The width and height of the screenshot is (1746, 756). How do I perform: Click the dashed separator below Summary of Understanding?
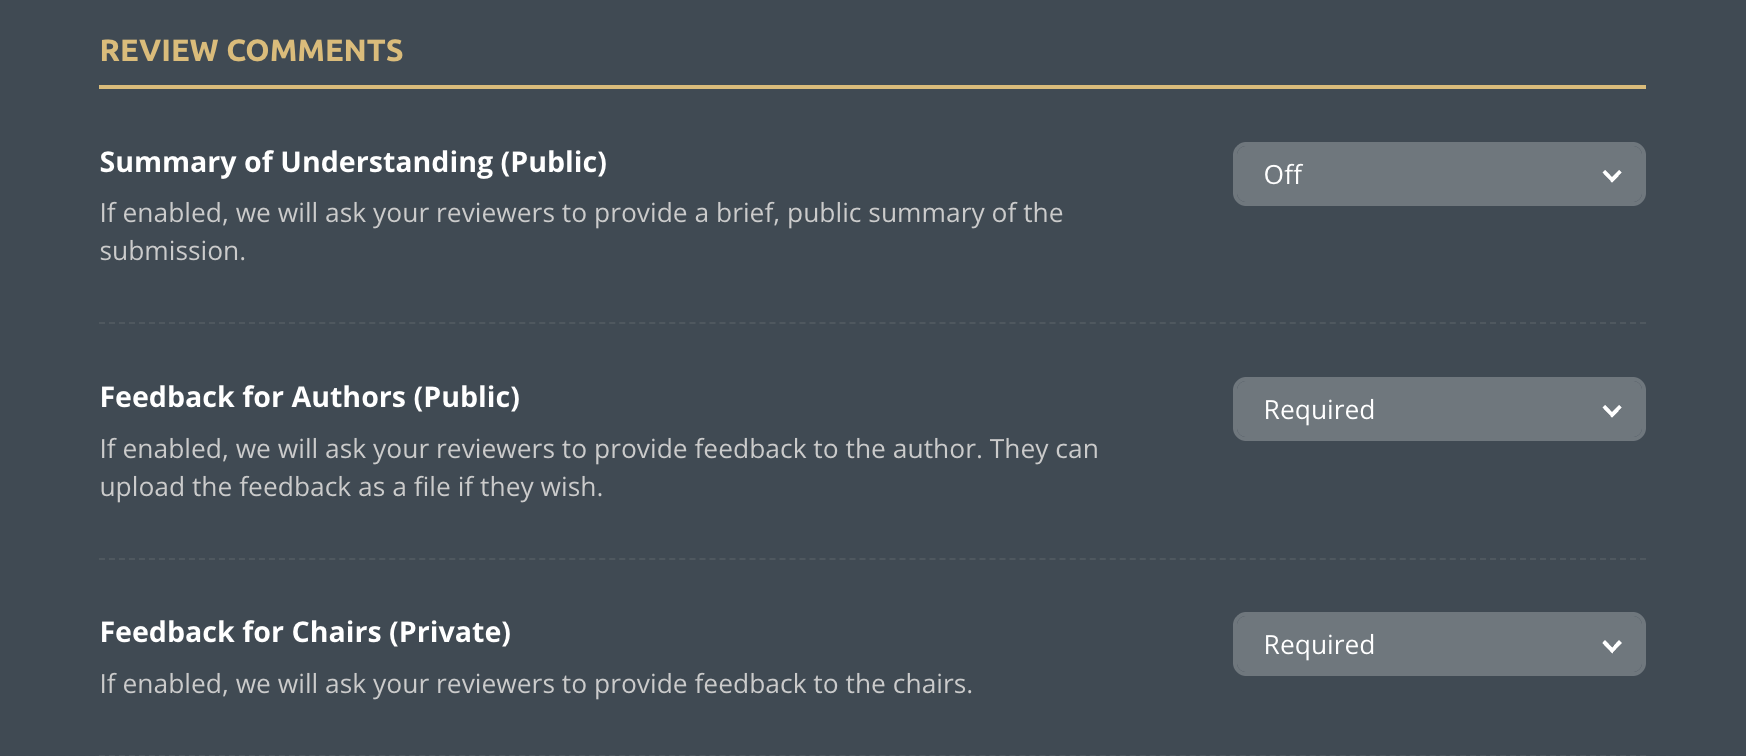(x=872, y=323)
